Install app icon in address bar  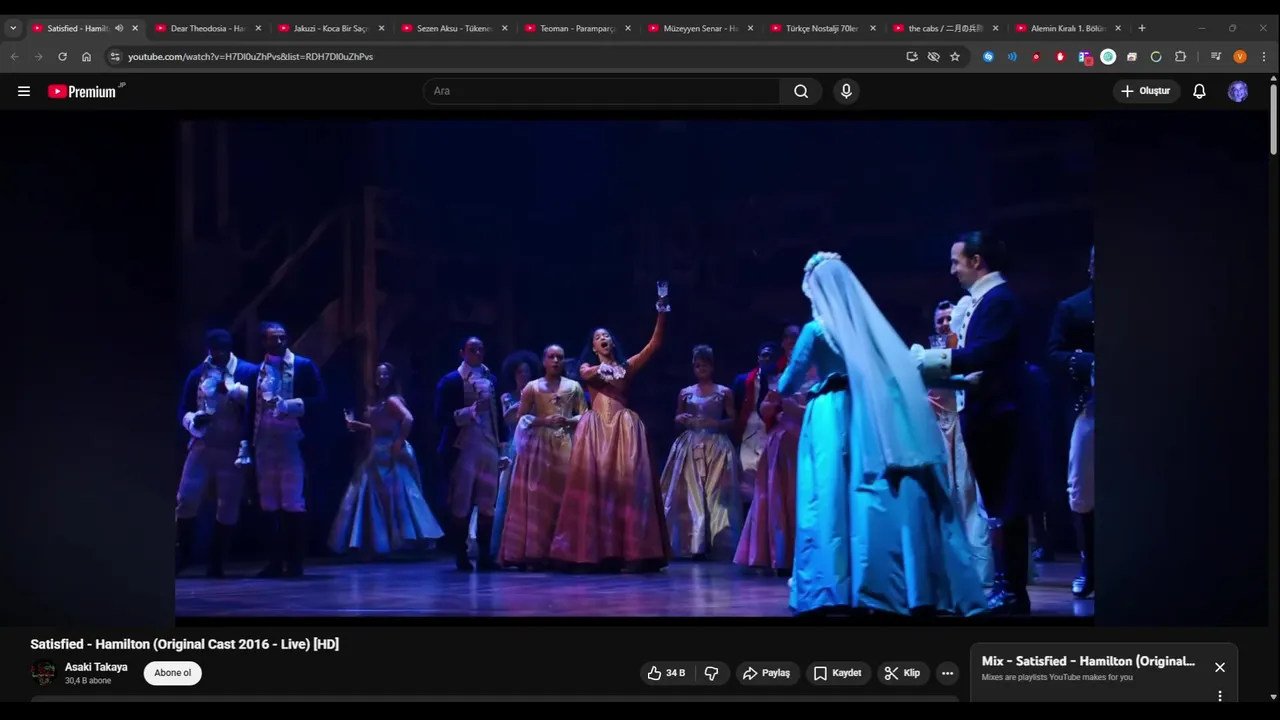pyautogui.click(x=912, y=57)
